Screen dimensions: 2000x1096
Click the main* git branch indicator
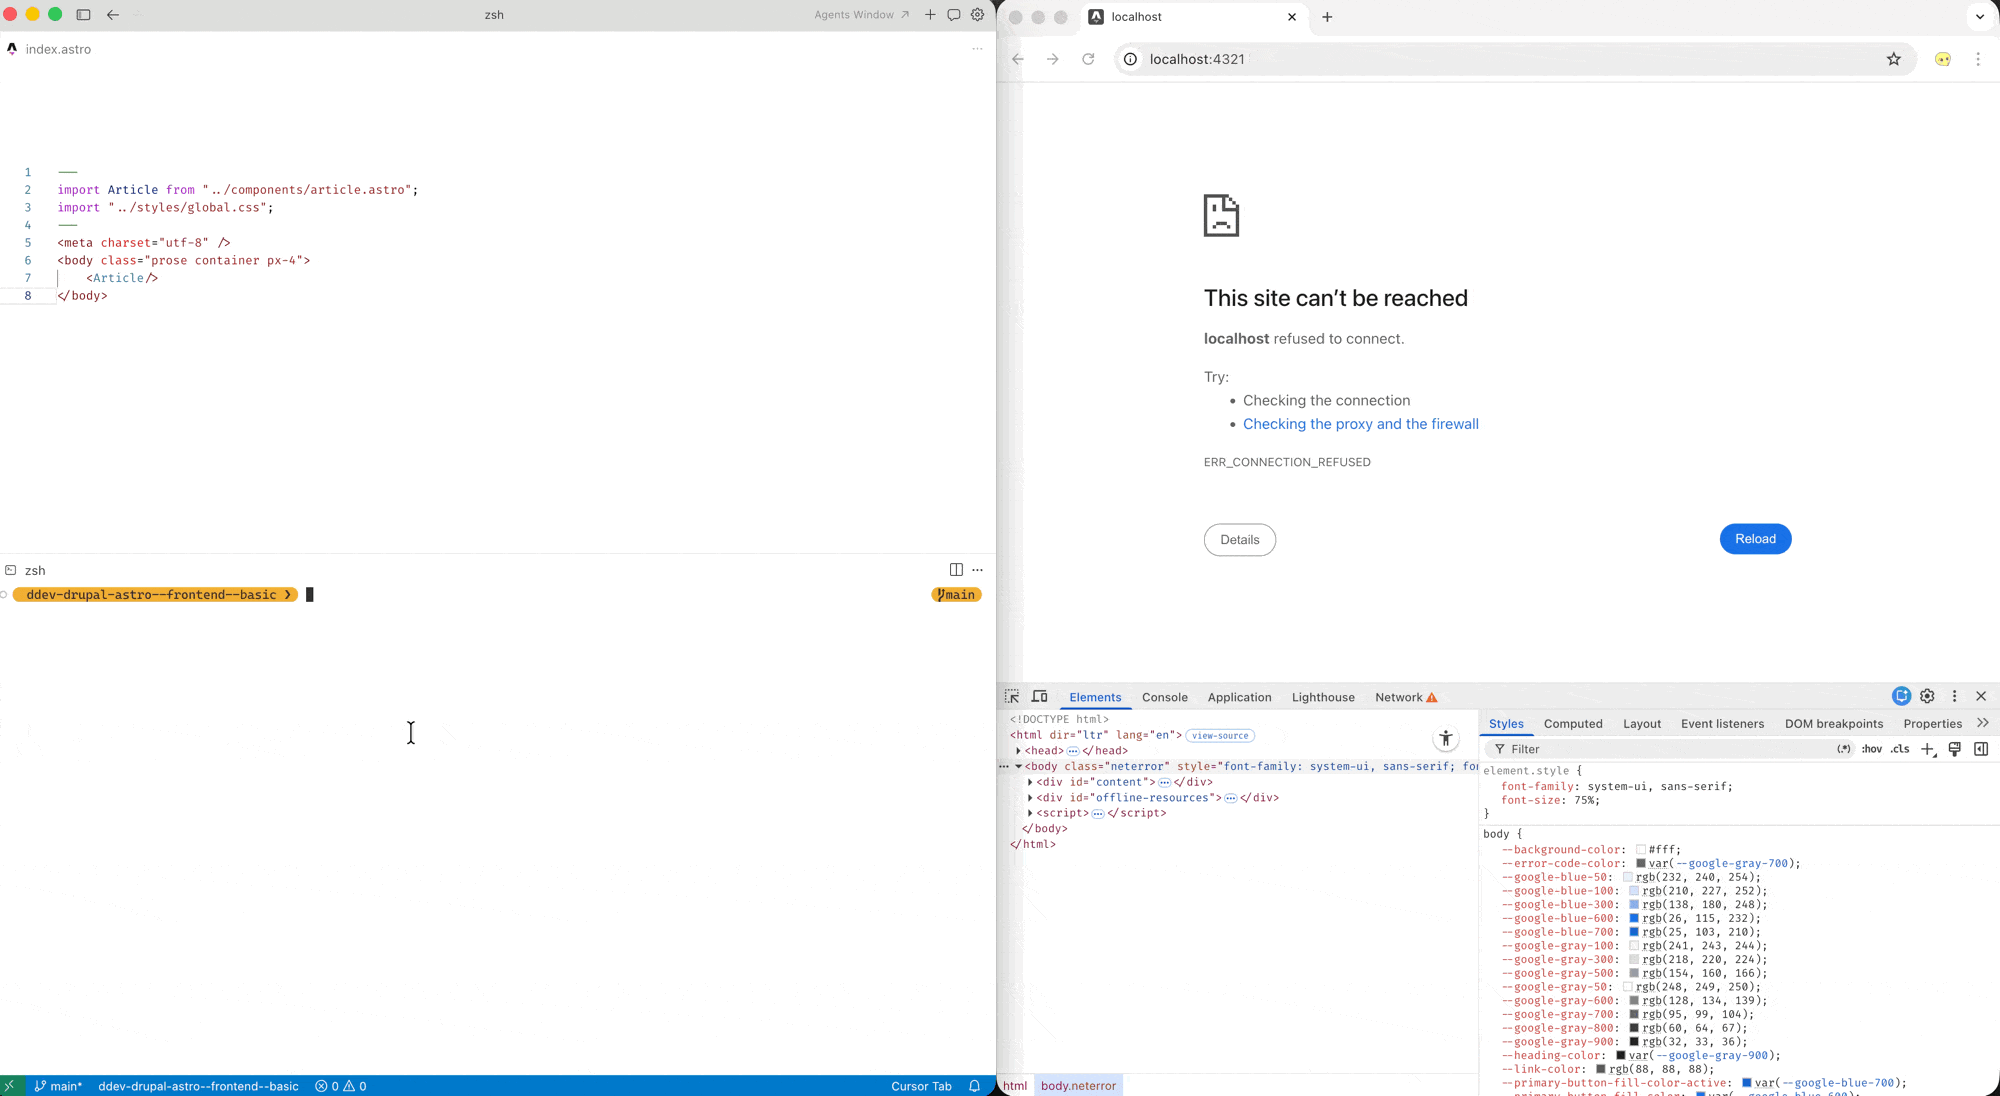[x=59, y=1086]
